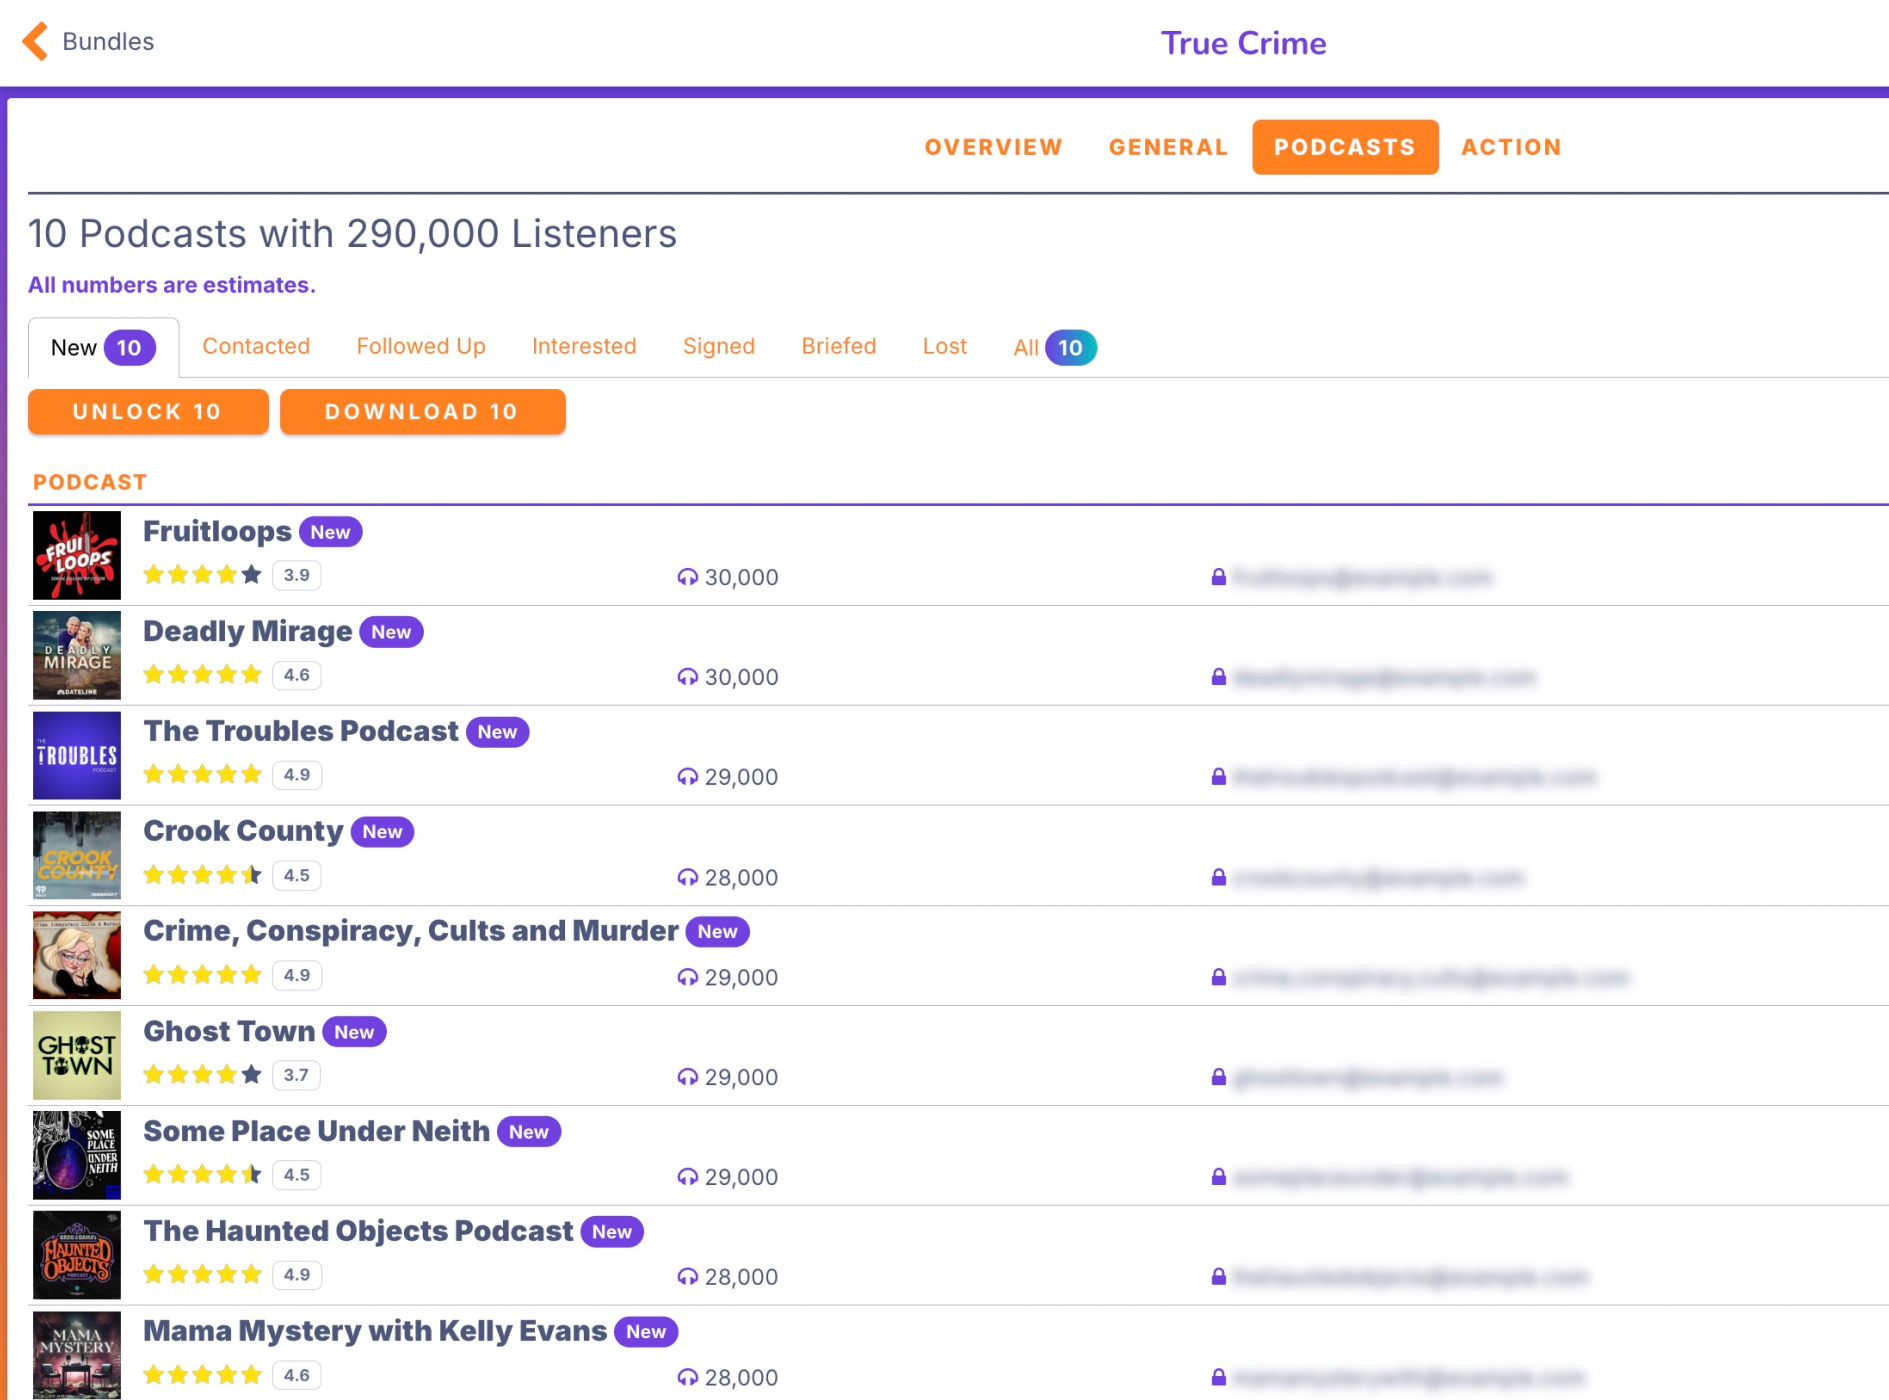Click lock icon on The Haunted Objects Podcast
Viewport: 1889px width, 1400px height.
[x=1218, y=1277]
